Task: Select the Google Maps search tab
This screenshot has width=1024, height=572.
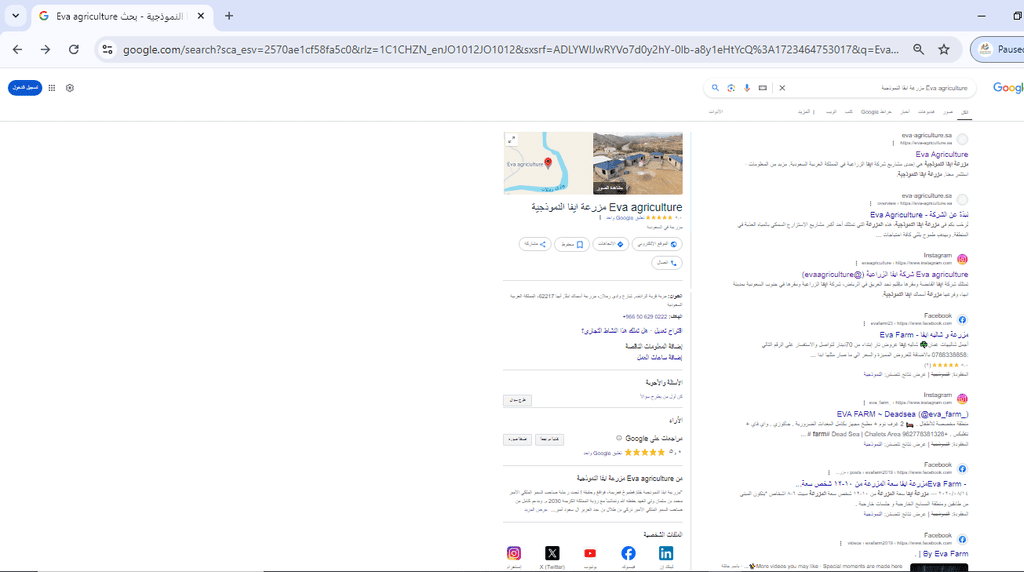Action: click(876, 112)
